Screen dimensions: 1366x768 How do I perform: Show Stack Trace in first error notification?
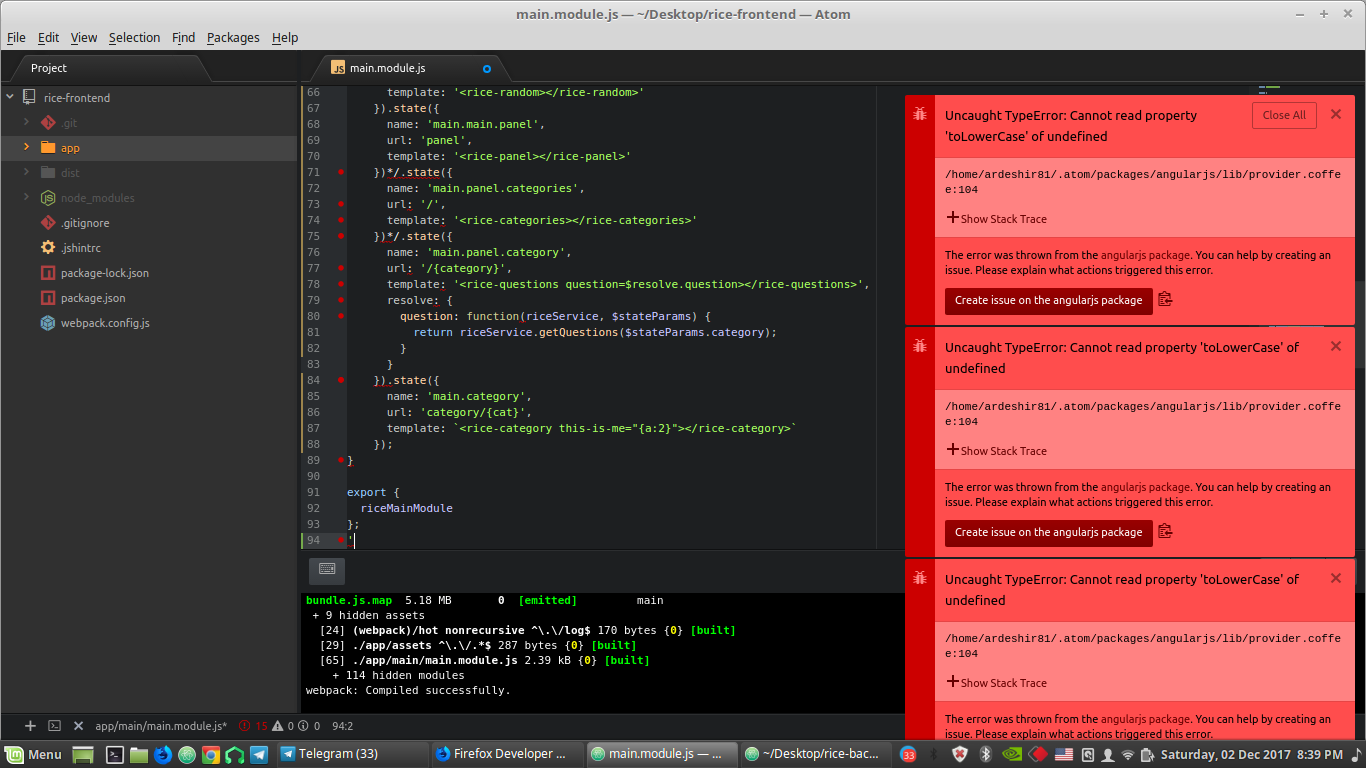(997, 219)
